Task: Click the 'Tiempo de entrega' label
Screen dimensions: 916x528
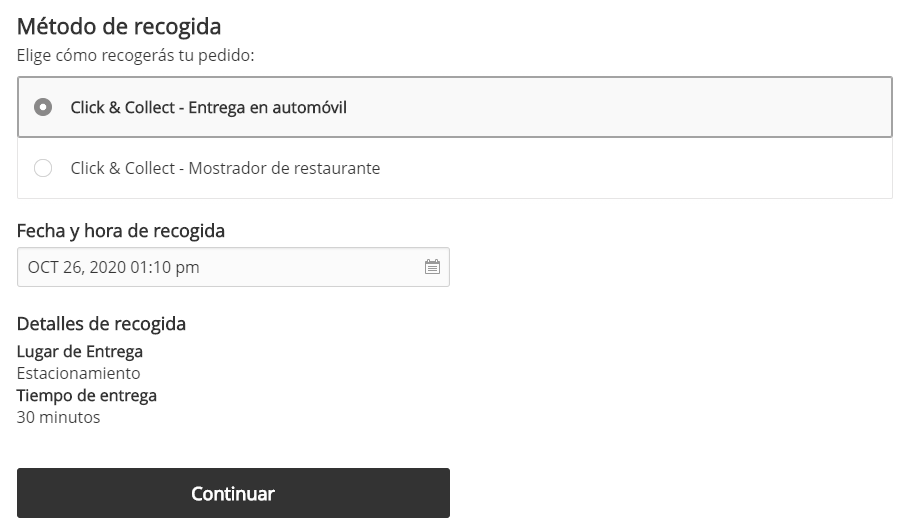Action: tap(87, 395)
